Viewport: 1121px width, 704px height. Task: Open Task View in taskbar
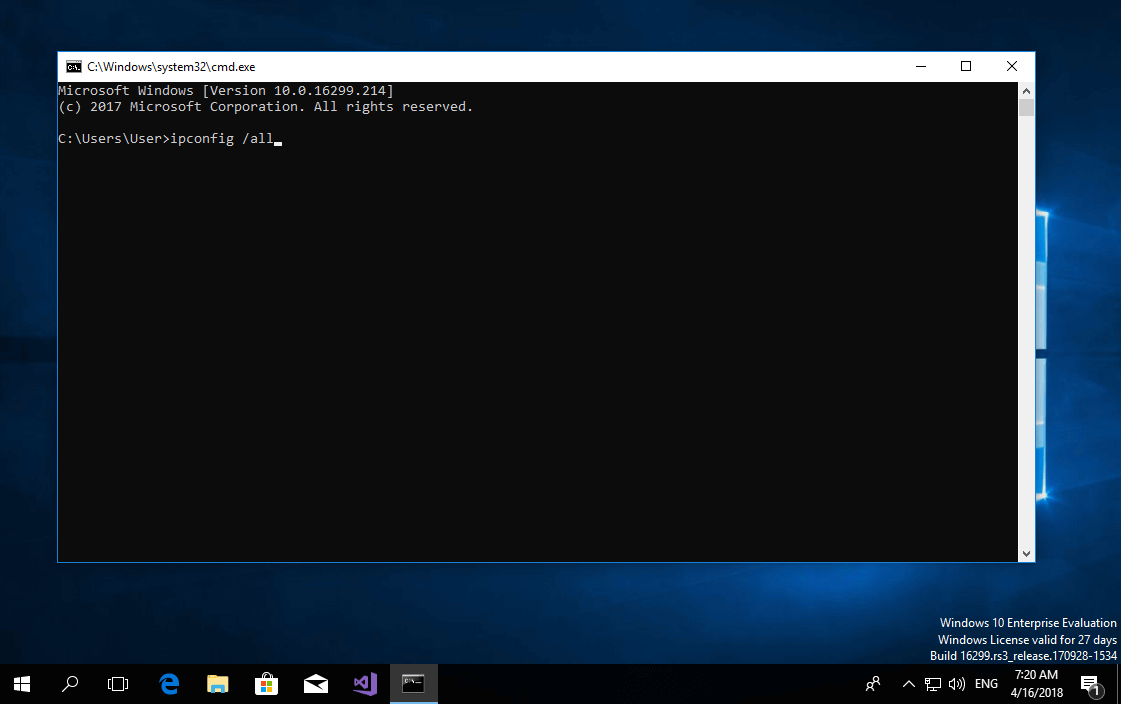point(118,684)
